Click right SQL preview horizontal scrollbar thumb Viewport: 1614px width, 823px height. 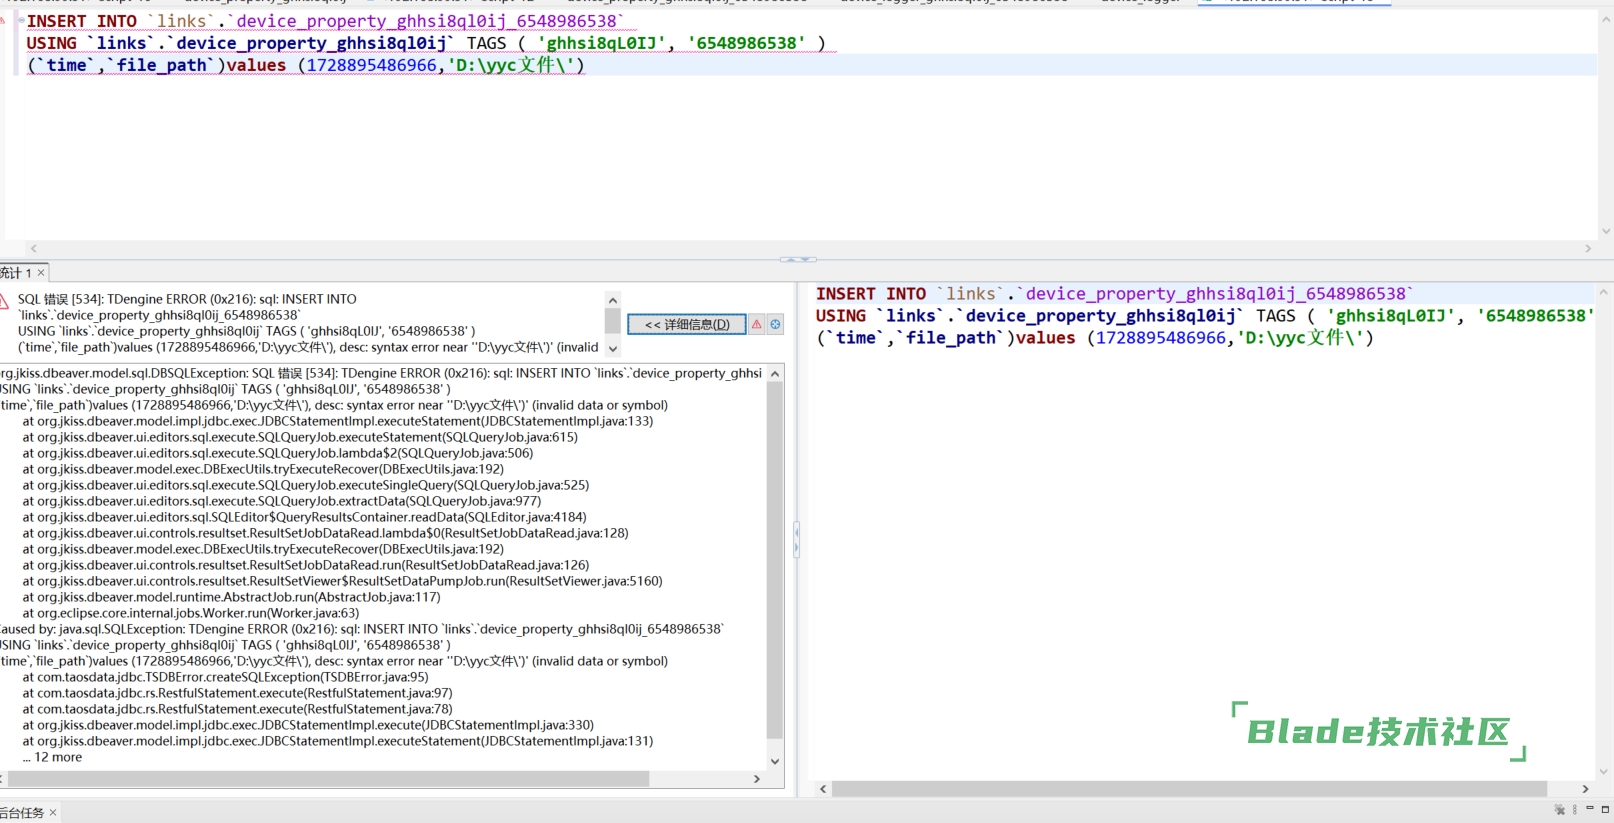point(1189,789)
